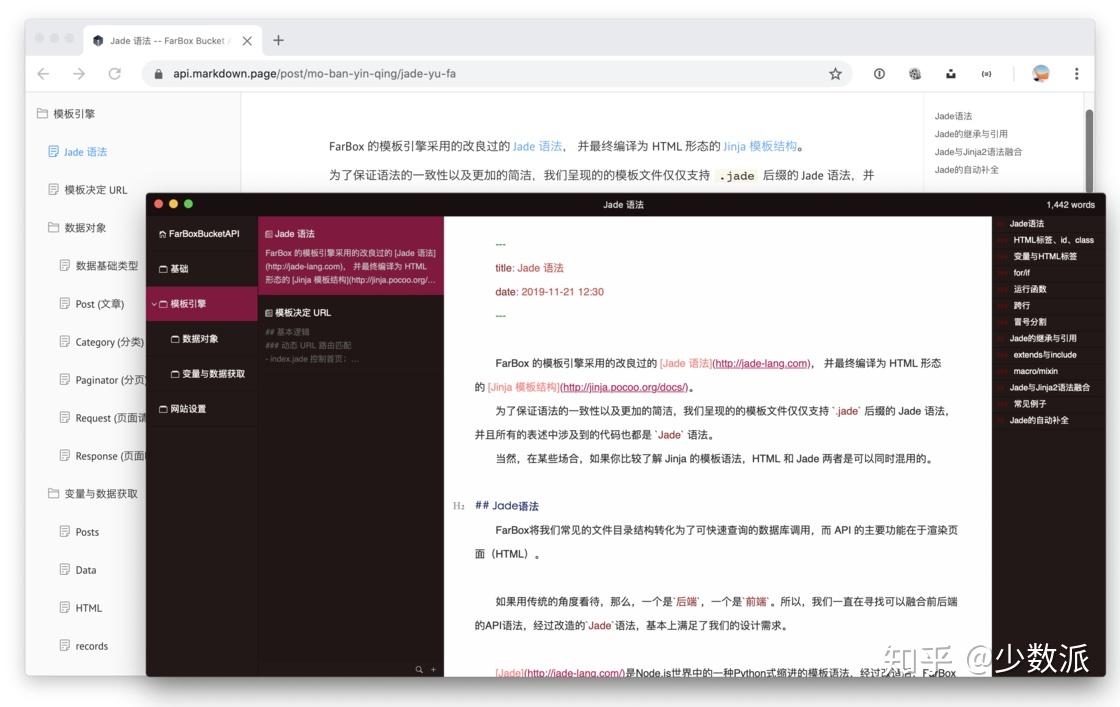Jump to 变量与HTML标签 in editor outline
The image size is (1120, 707).
[1045, 256]
